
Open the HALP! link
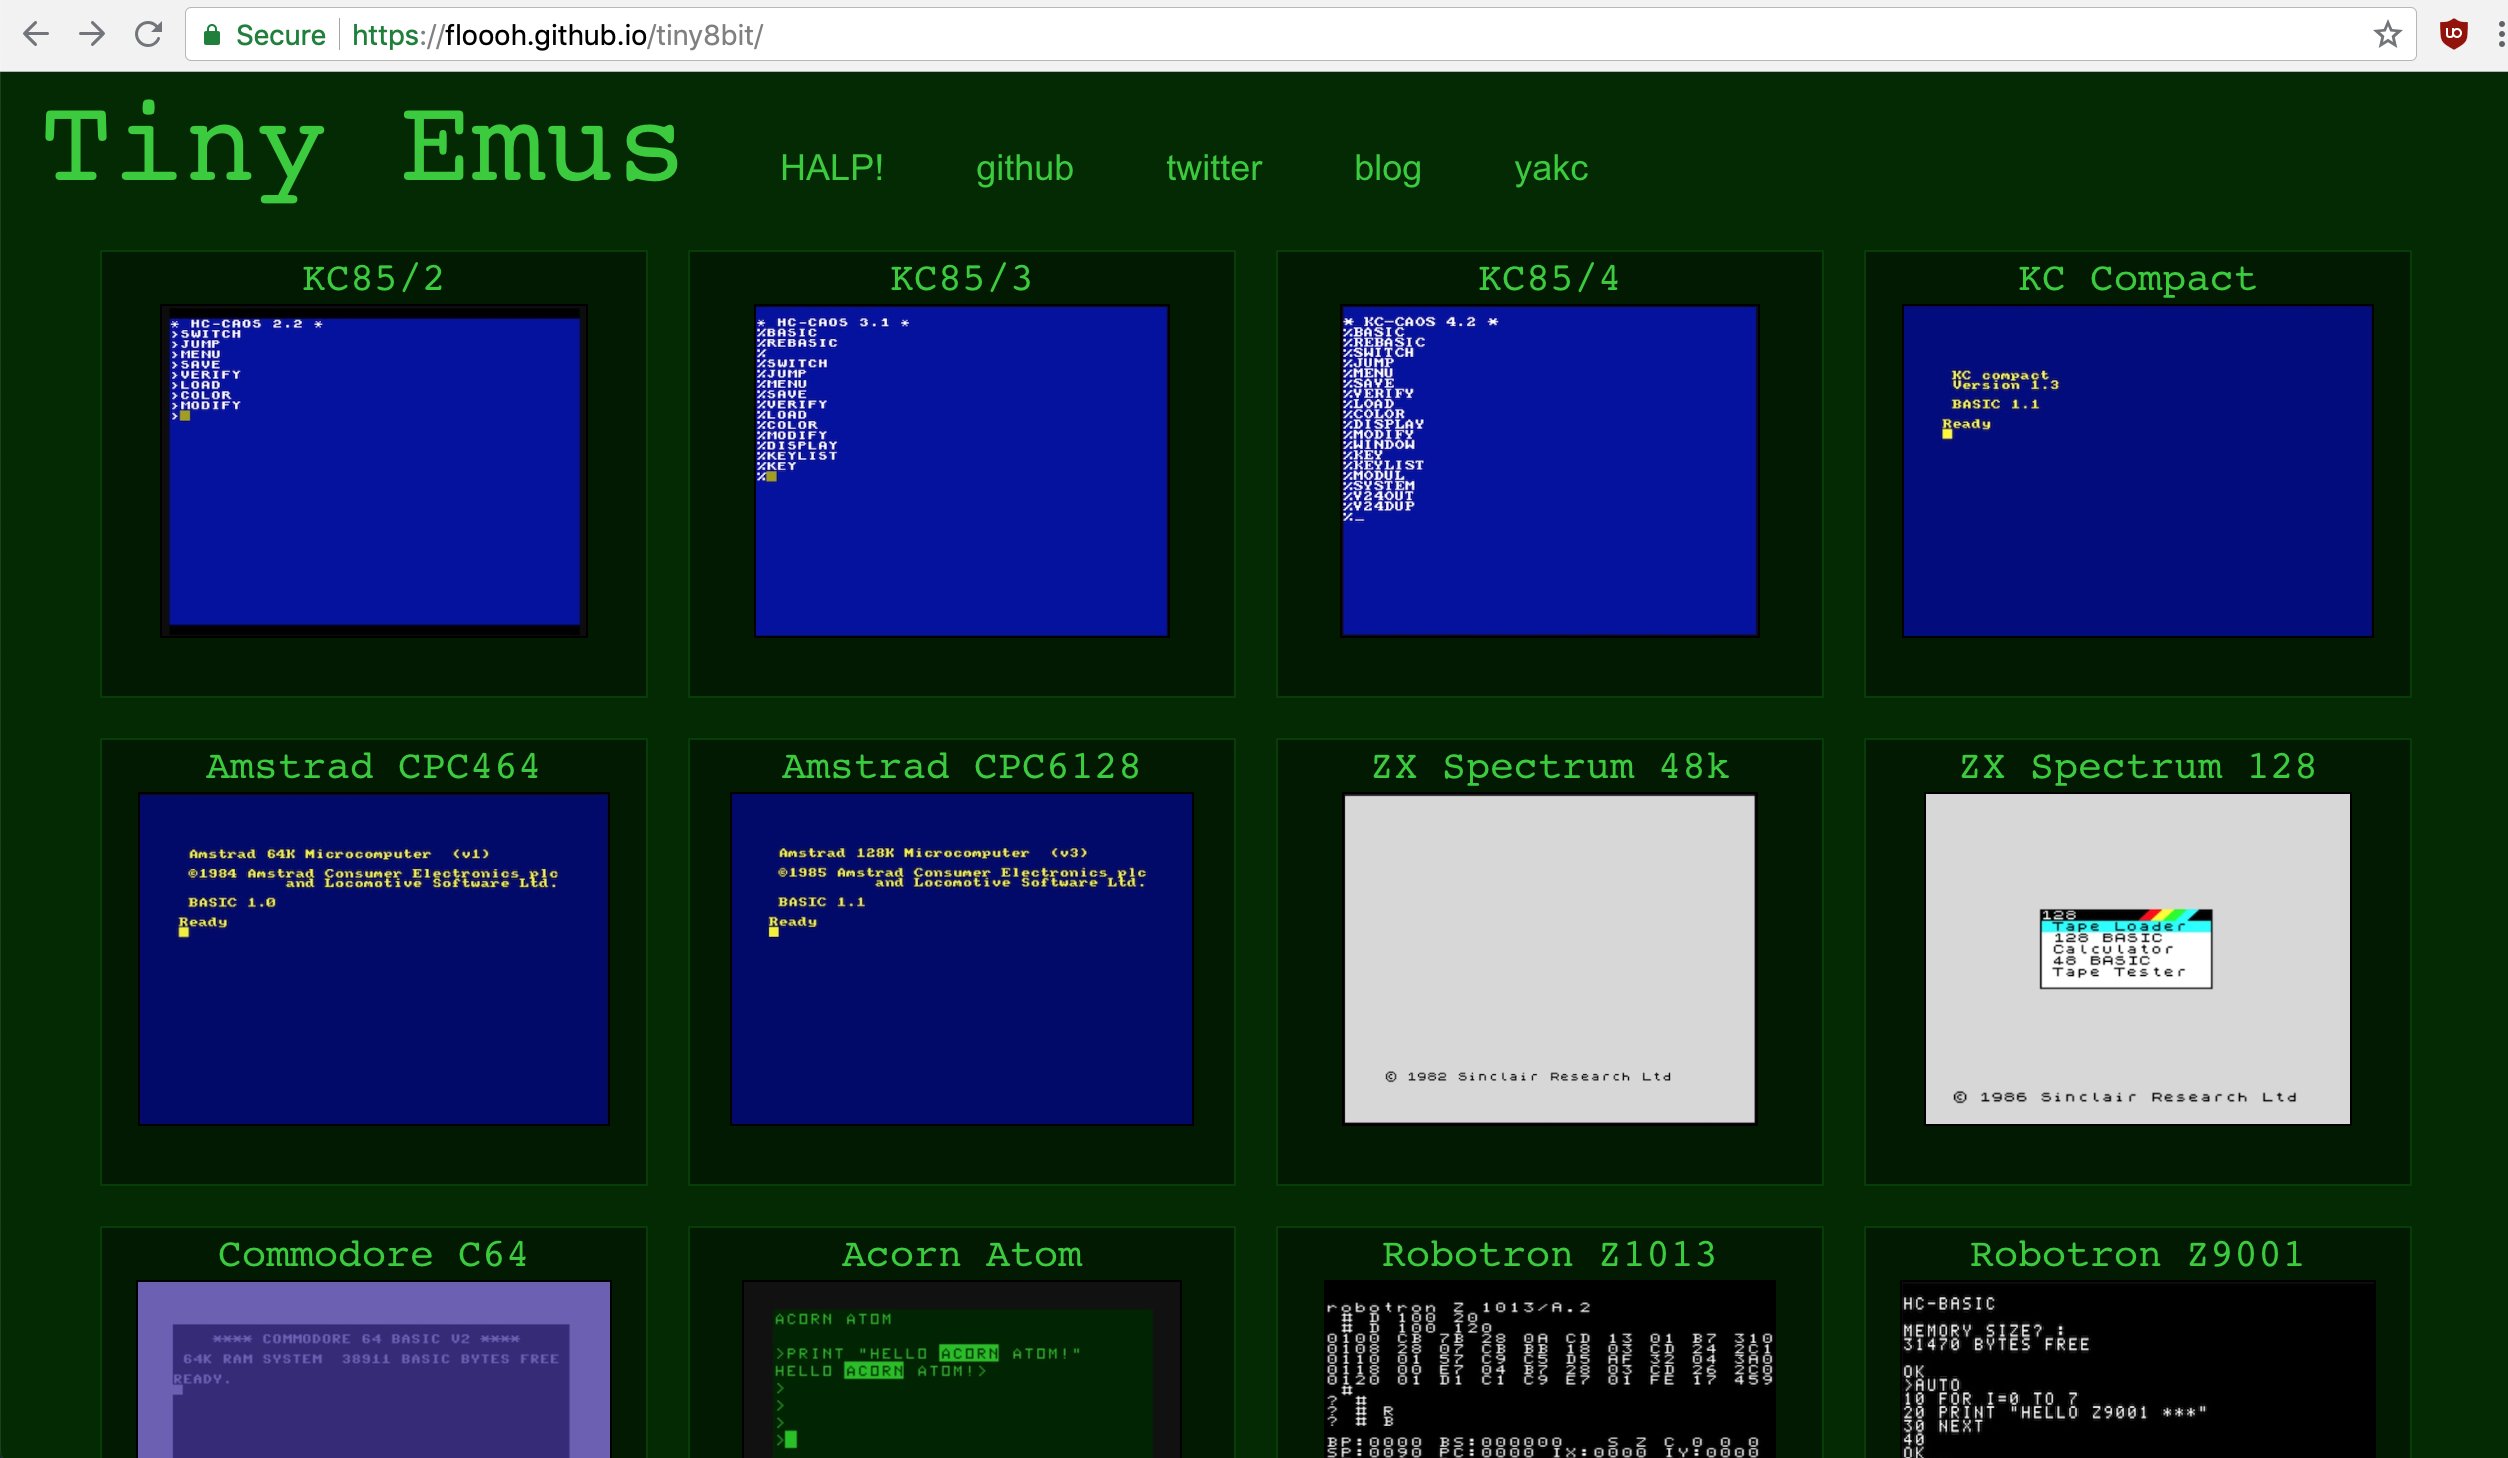(831, 168)
